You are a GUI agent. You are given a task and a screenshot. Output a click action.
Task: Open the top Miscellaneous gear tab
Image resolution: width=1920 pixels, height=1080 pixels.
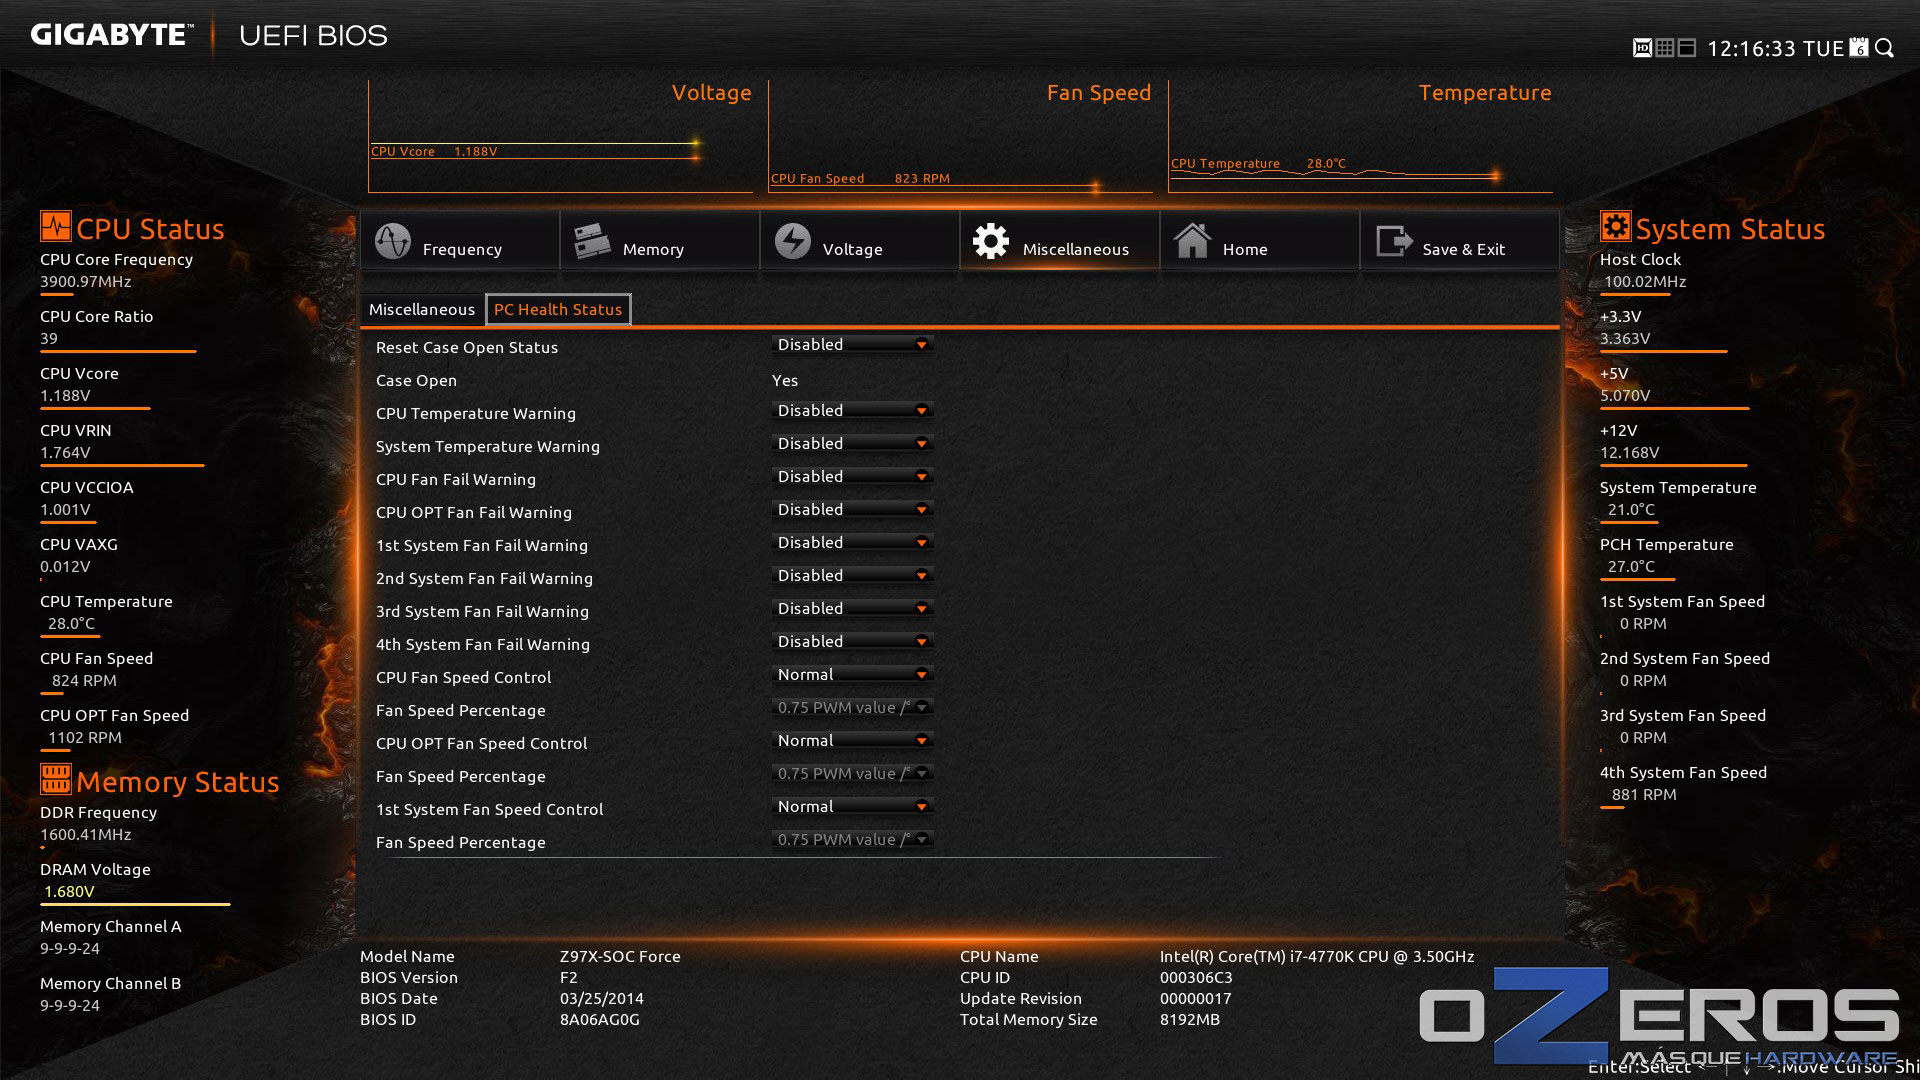coord(1059,241)
